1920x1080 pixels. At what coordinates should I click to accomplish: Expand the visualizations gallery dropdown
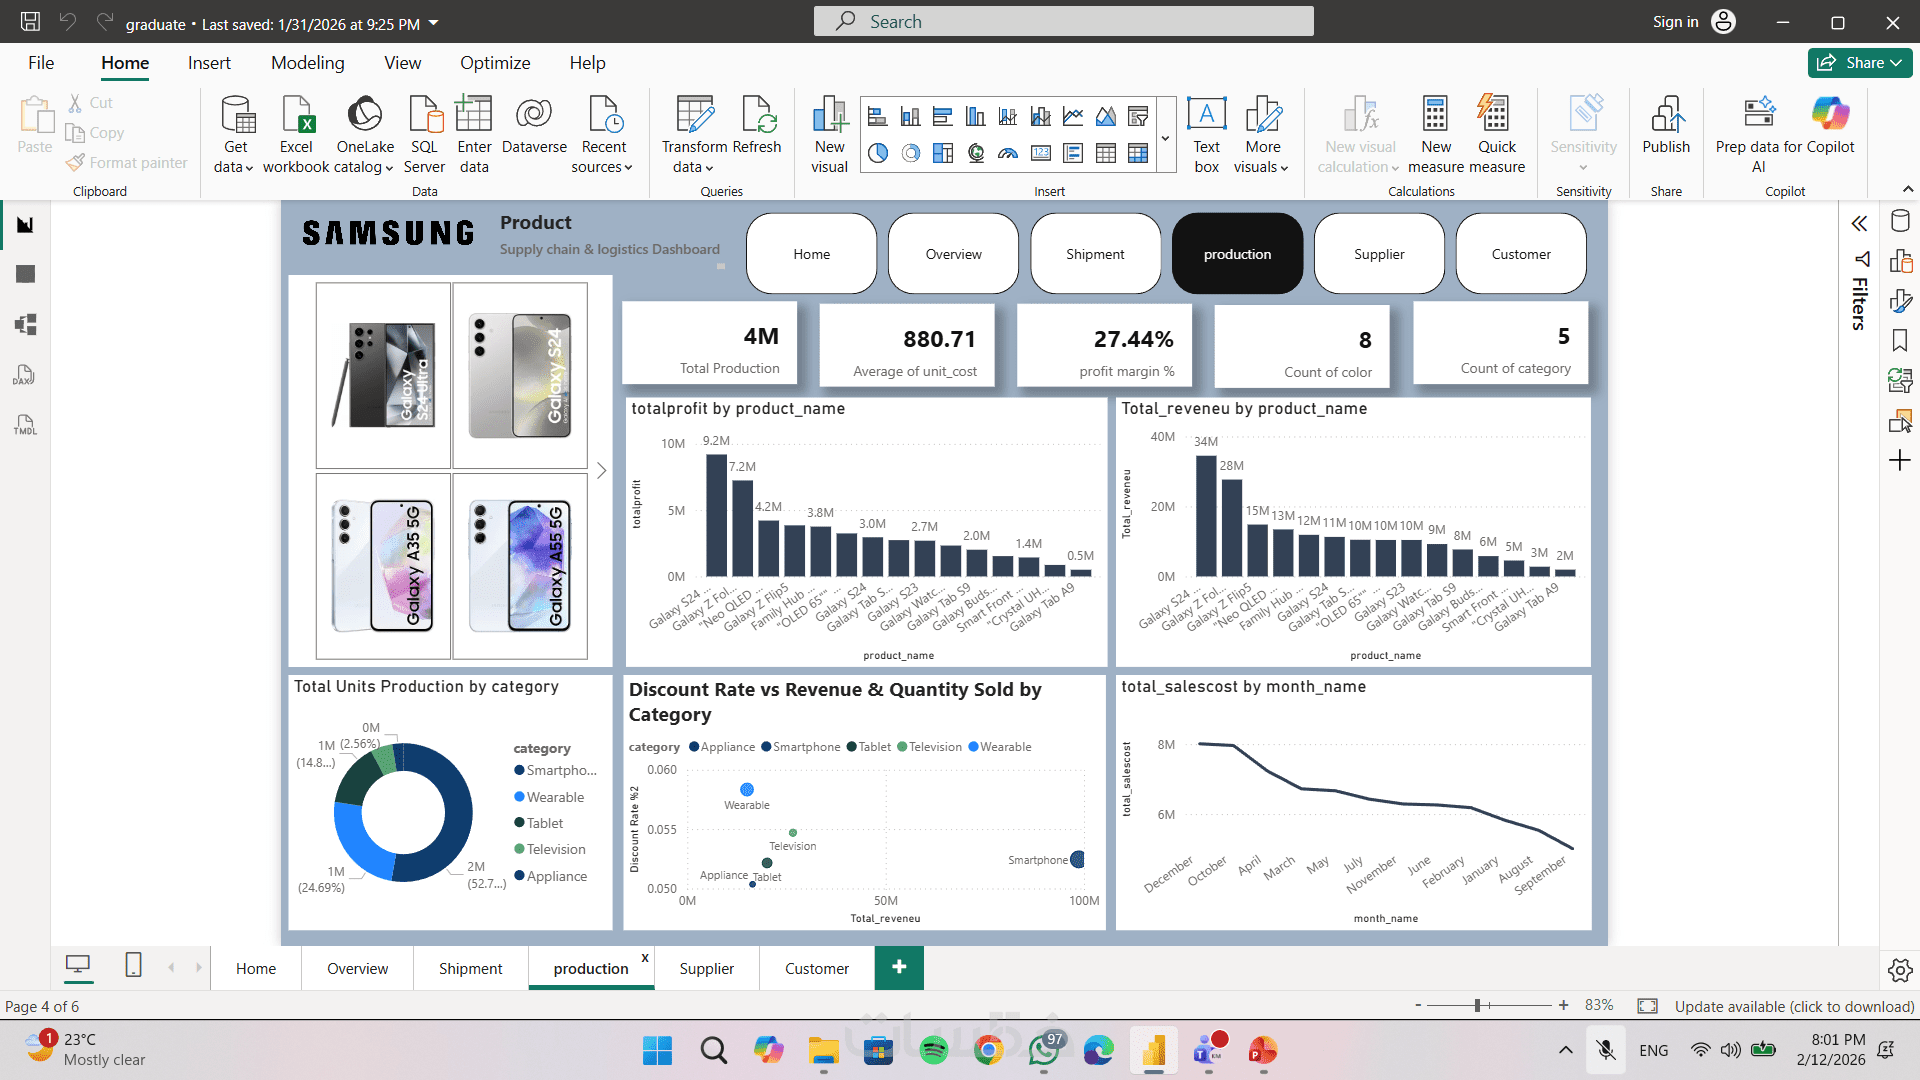point(1165,138)
